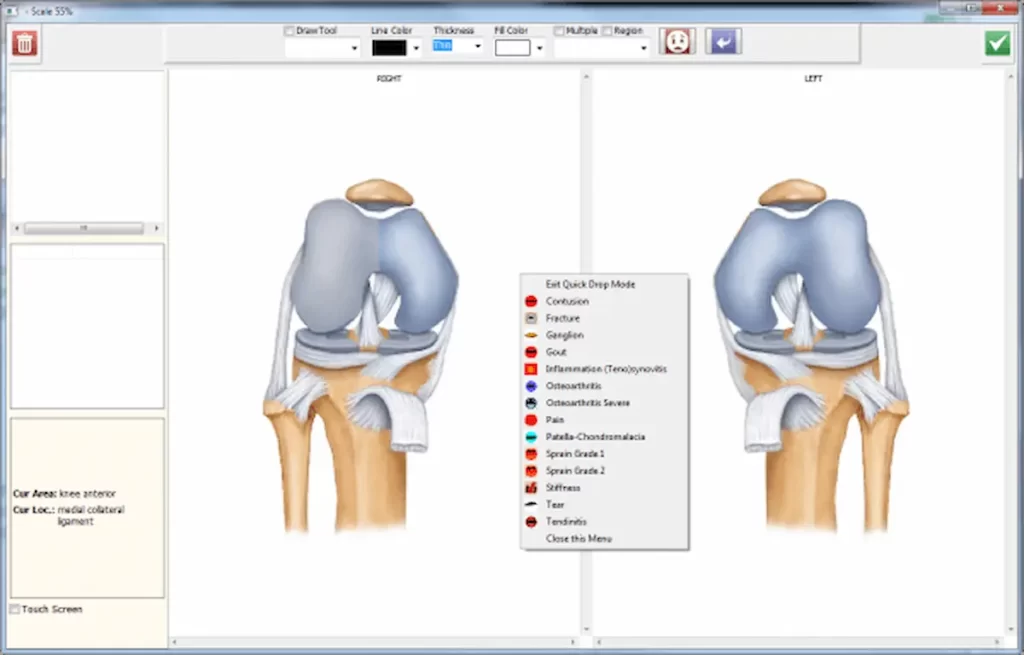
Task: Check the Multiple option
Action: (557, 30)
